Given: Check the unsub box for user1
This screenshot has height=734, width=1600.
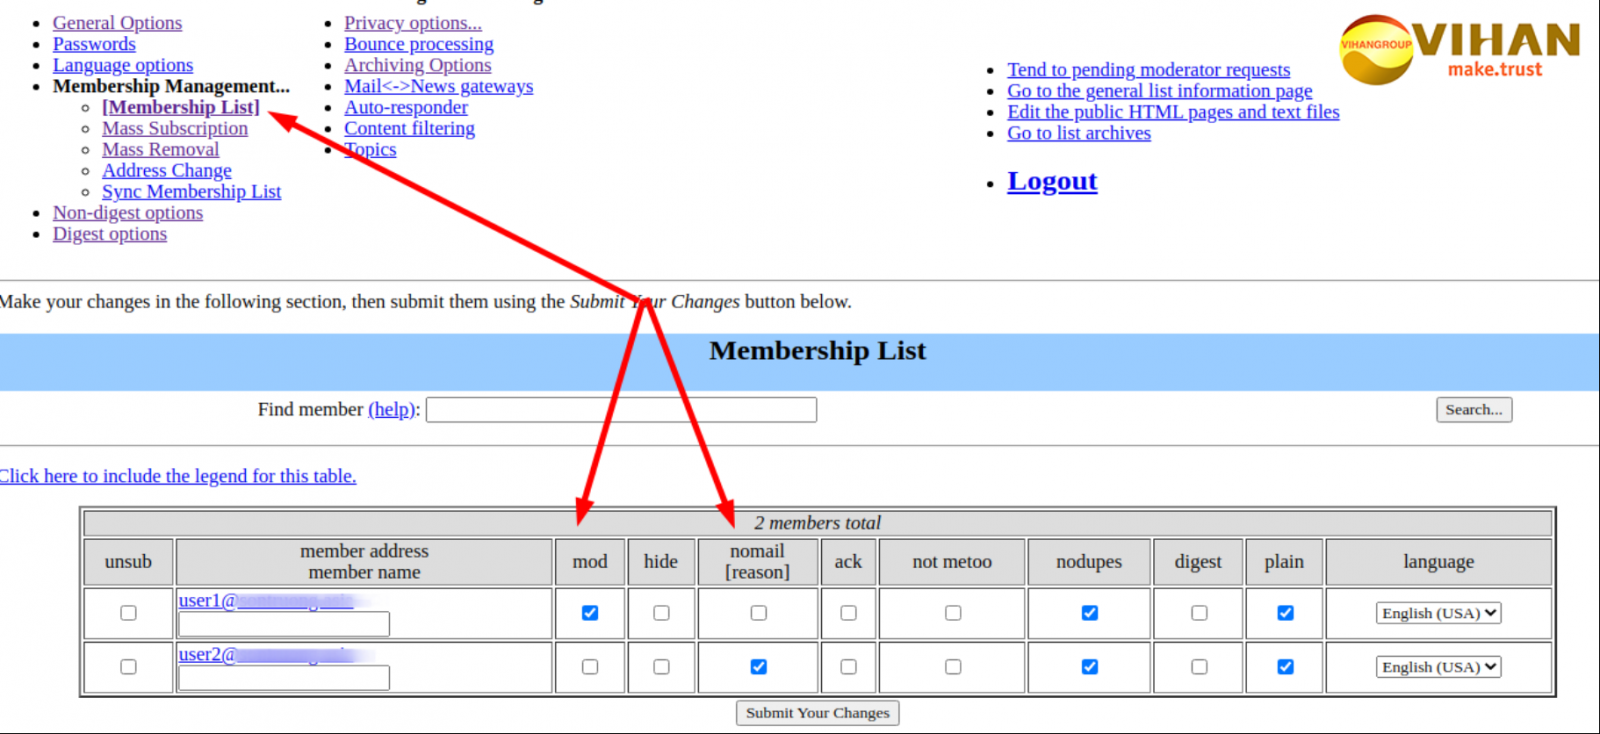Looking at the screenshot, I should pyautogui.click(x=128, y=613).
